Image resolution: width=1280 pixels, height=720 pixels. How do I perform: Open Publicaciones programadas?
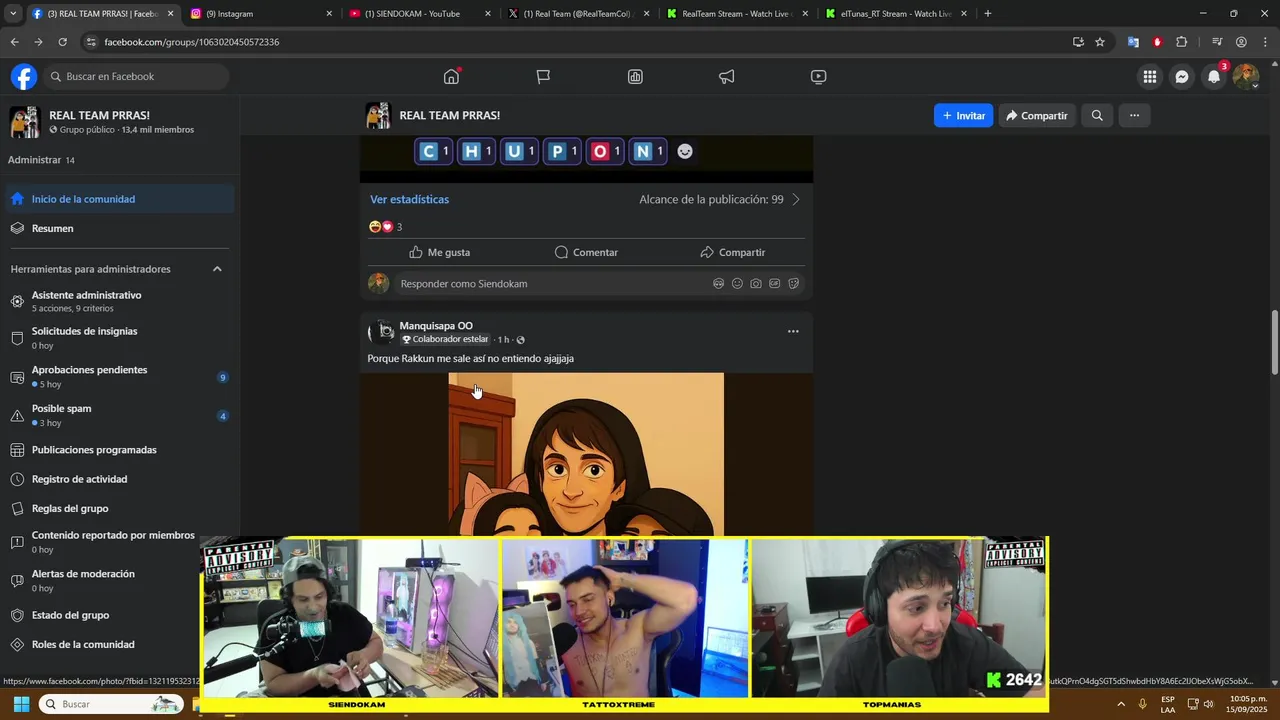pyautogui.click(x=119, y=450)
